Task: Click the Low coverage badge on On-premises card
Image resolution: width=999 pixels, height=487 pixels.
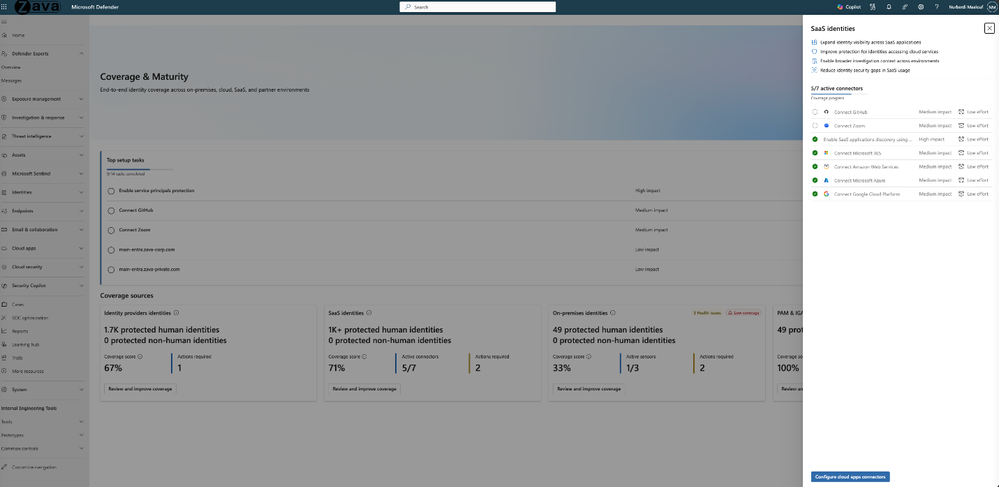Action: pos(742,313)
